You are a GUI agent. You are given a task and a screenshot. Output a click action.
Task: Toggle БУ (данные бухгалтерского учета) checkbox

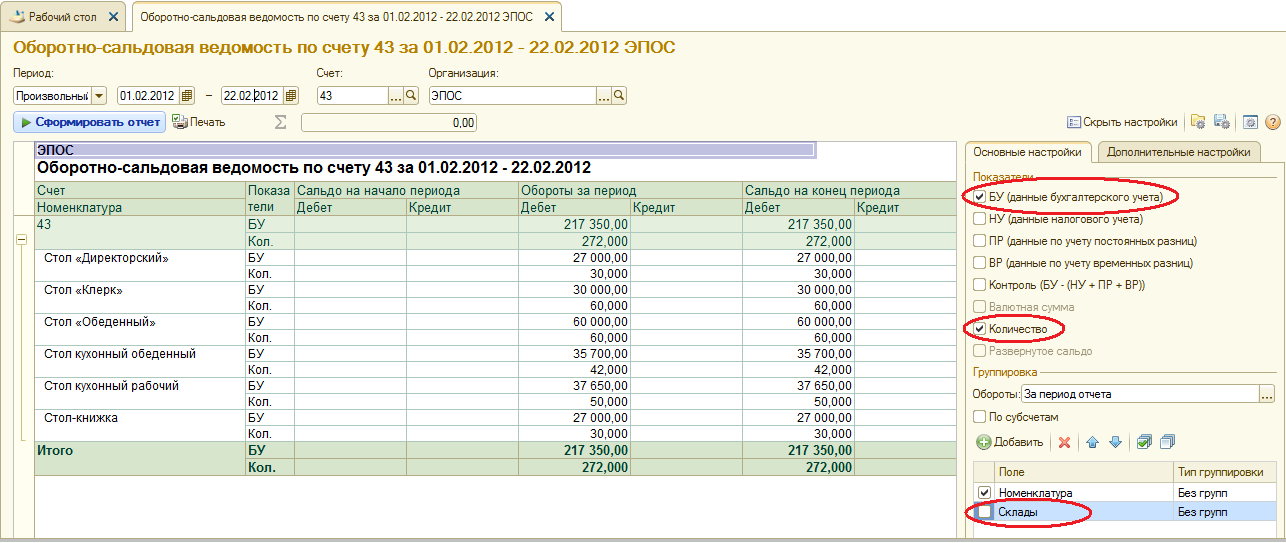pos(981,197)
